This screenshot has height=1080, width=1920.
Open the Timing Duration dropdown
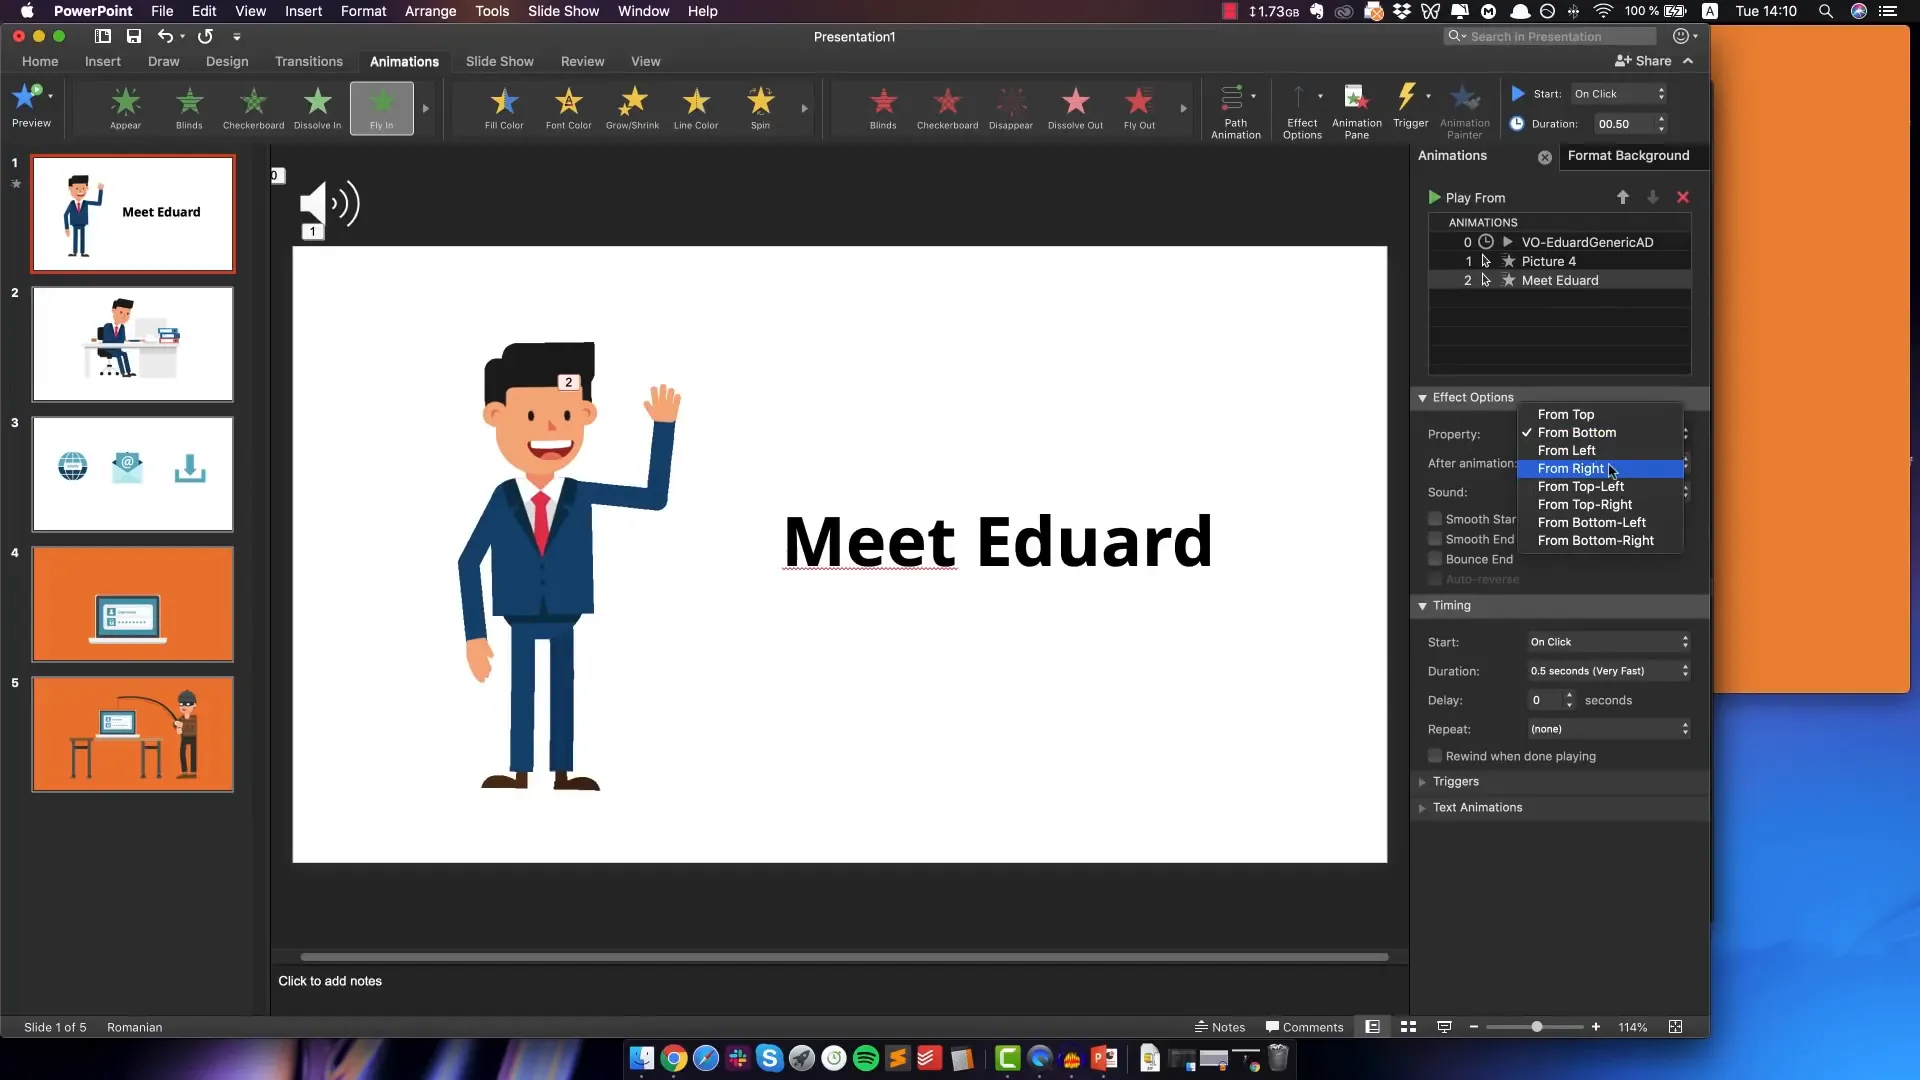[x=1609, y=671]
